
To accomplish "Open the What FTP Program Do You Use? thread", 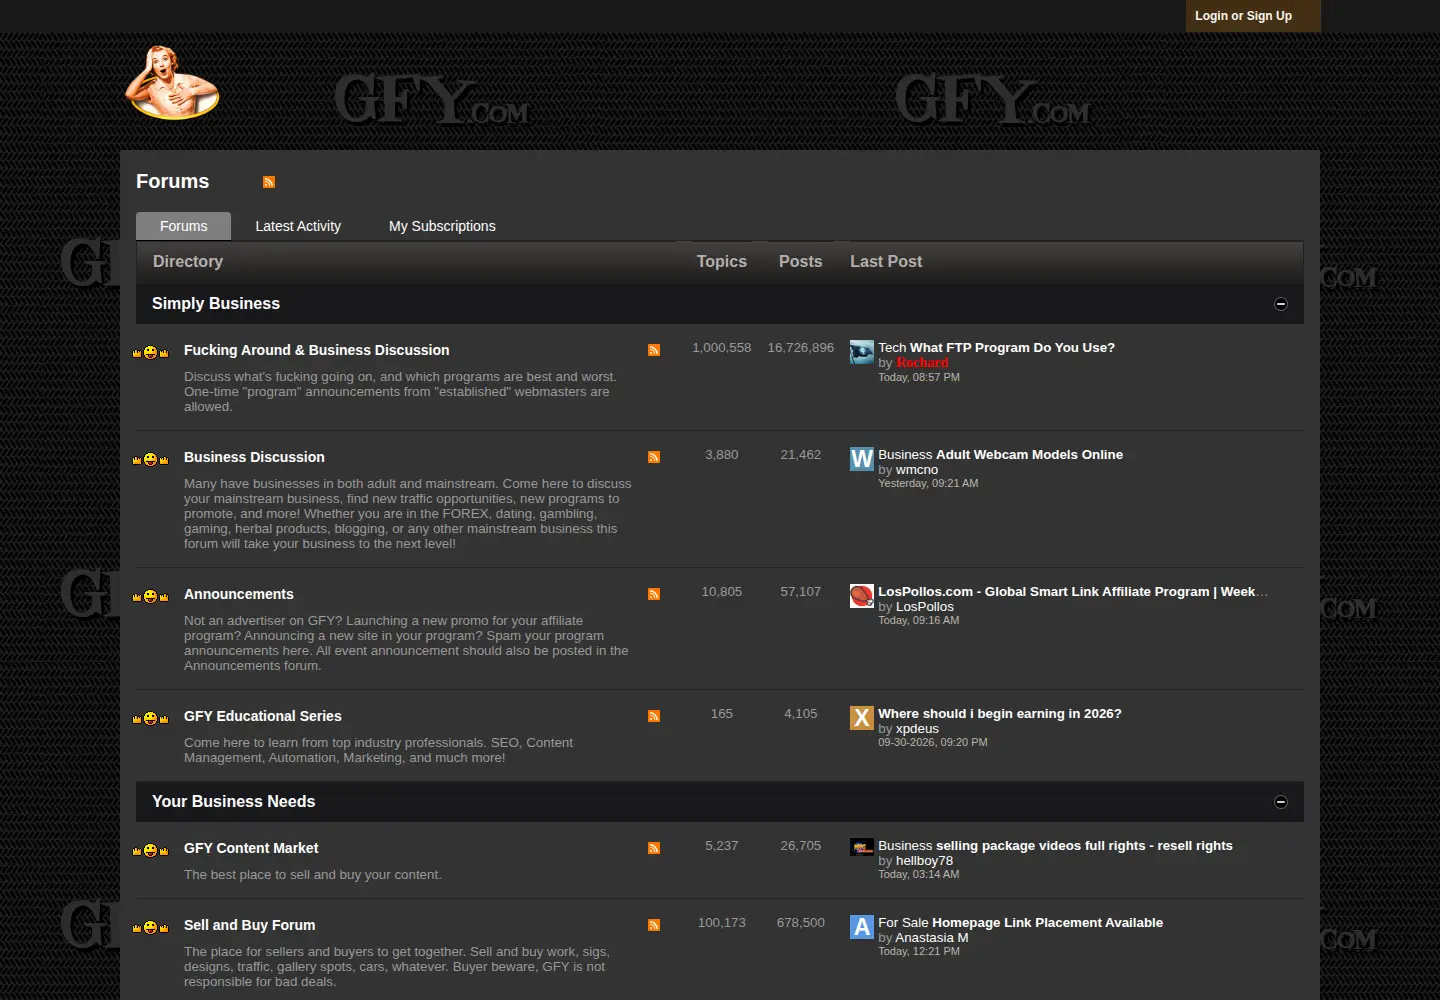I will coord(1012,348).
